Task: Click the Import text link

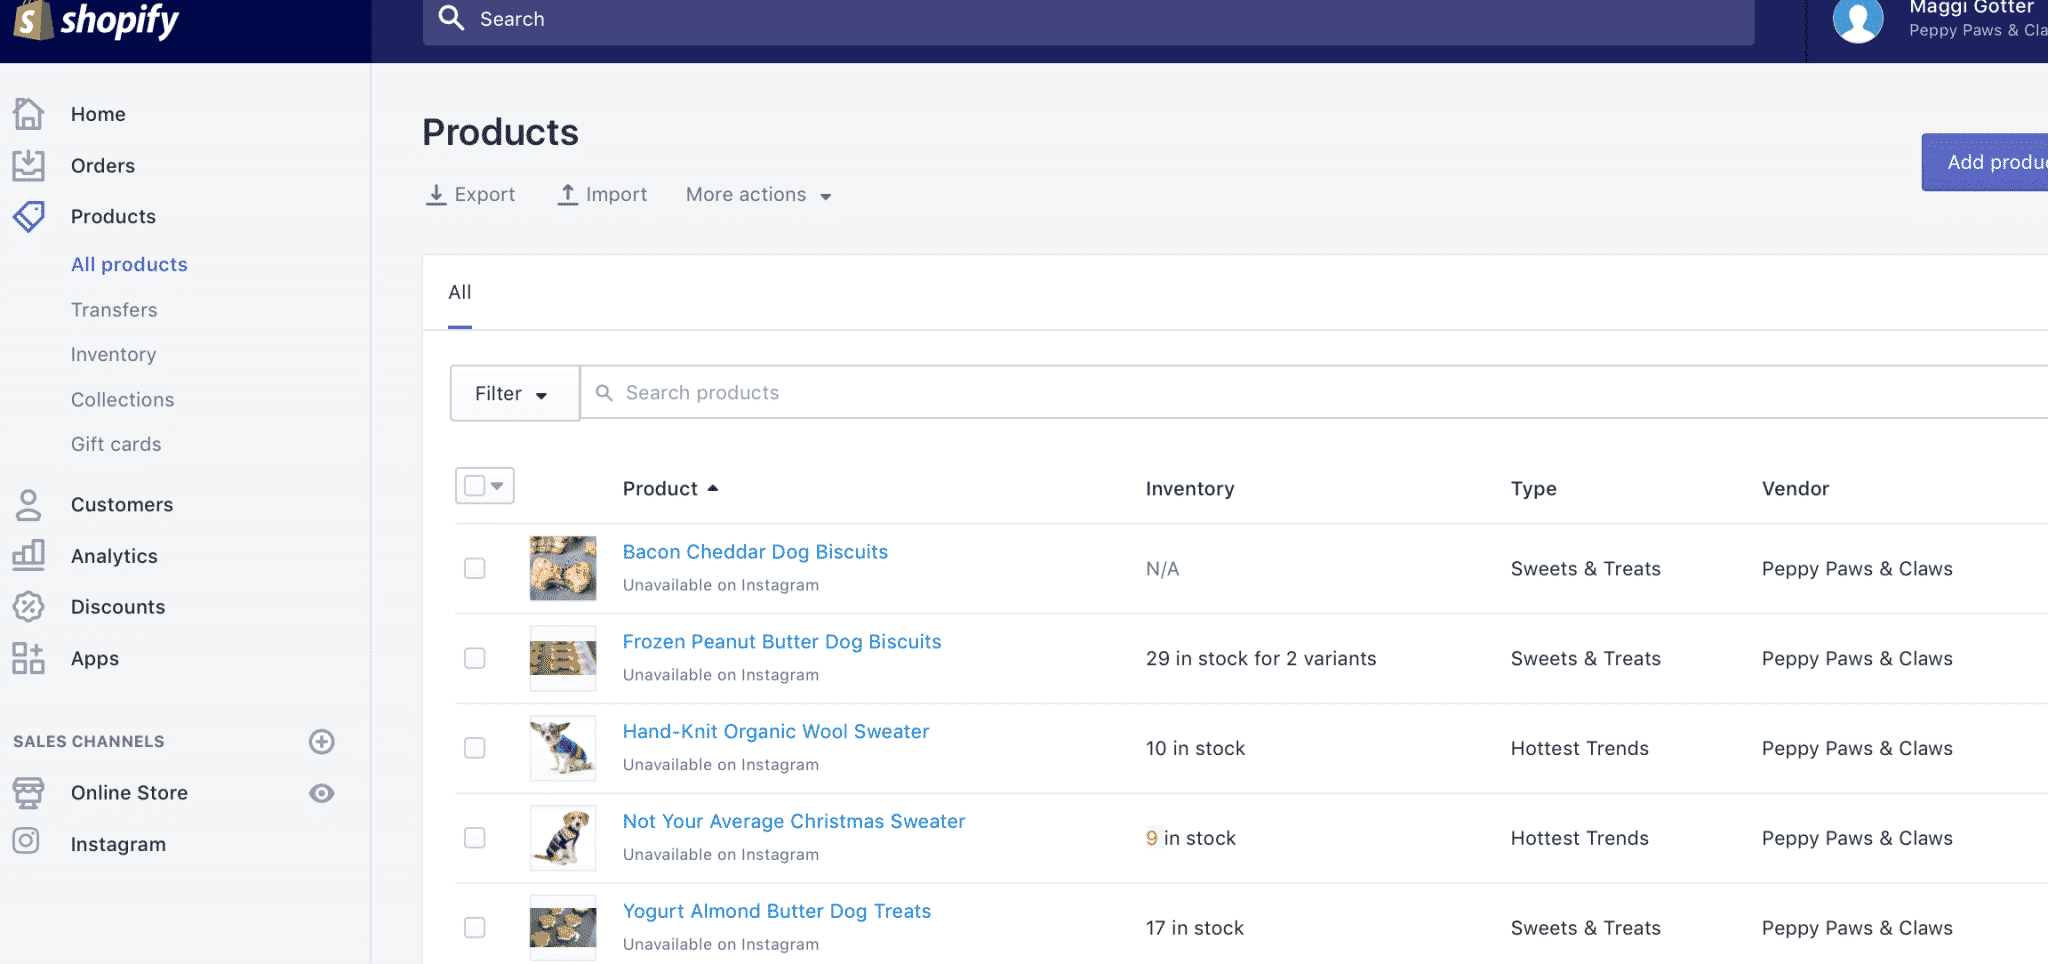Action: click(616, 194)
